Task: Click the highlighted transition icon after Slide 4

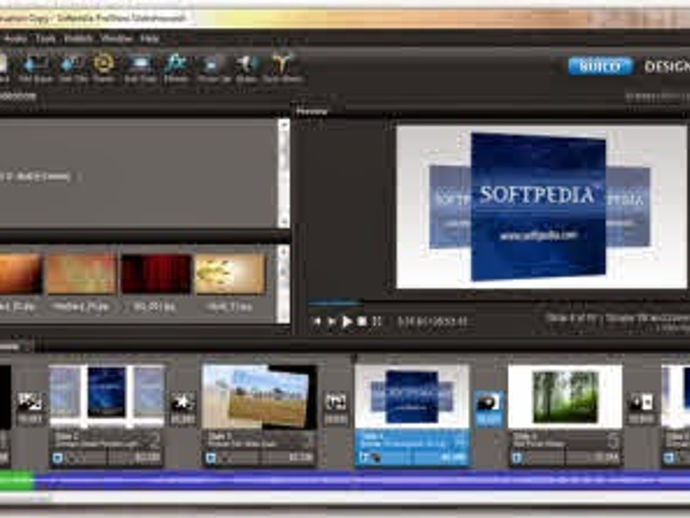Action: (x=488, y=401)
